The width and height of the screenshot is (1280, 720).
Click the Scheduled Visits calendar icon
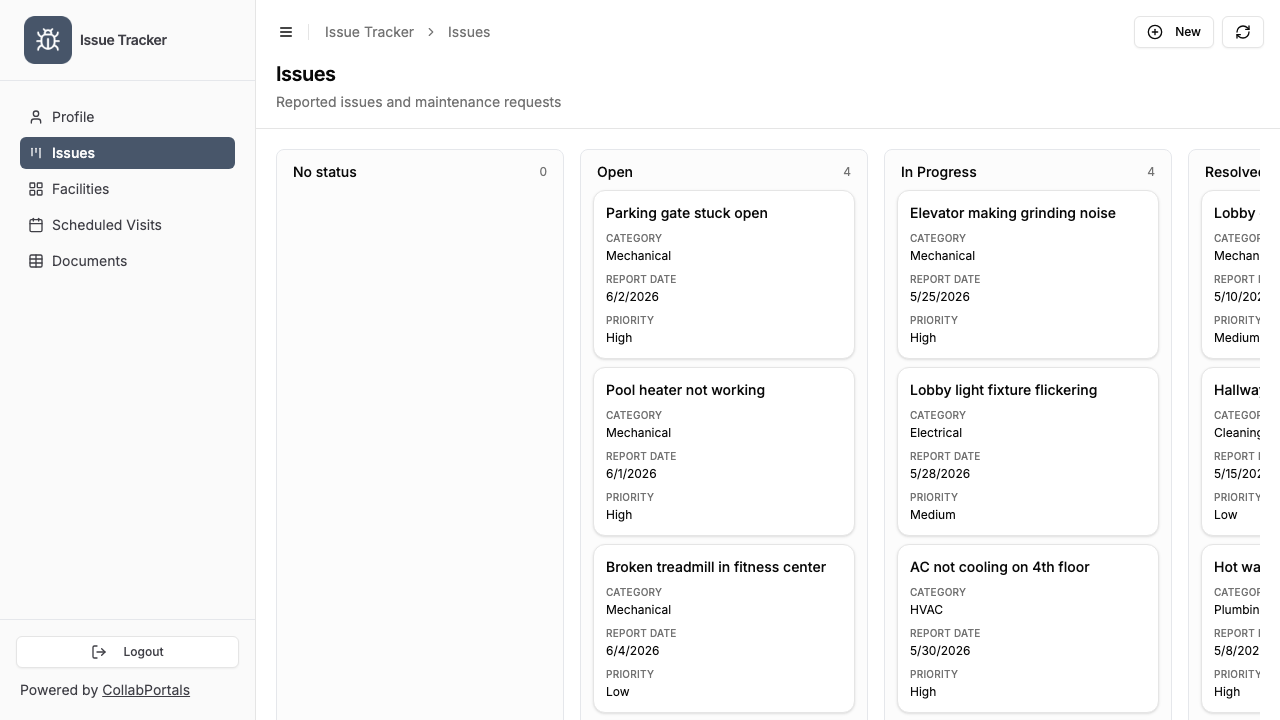click(x=36, y=225)
